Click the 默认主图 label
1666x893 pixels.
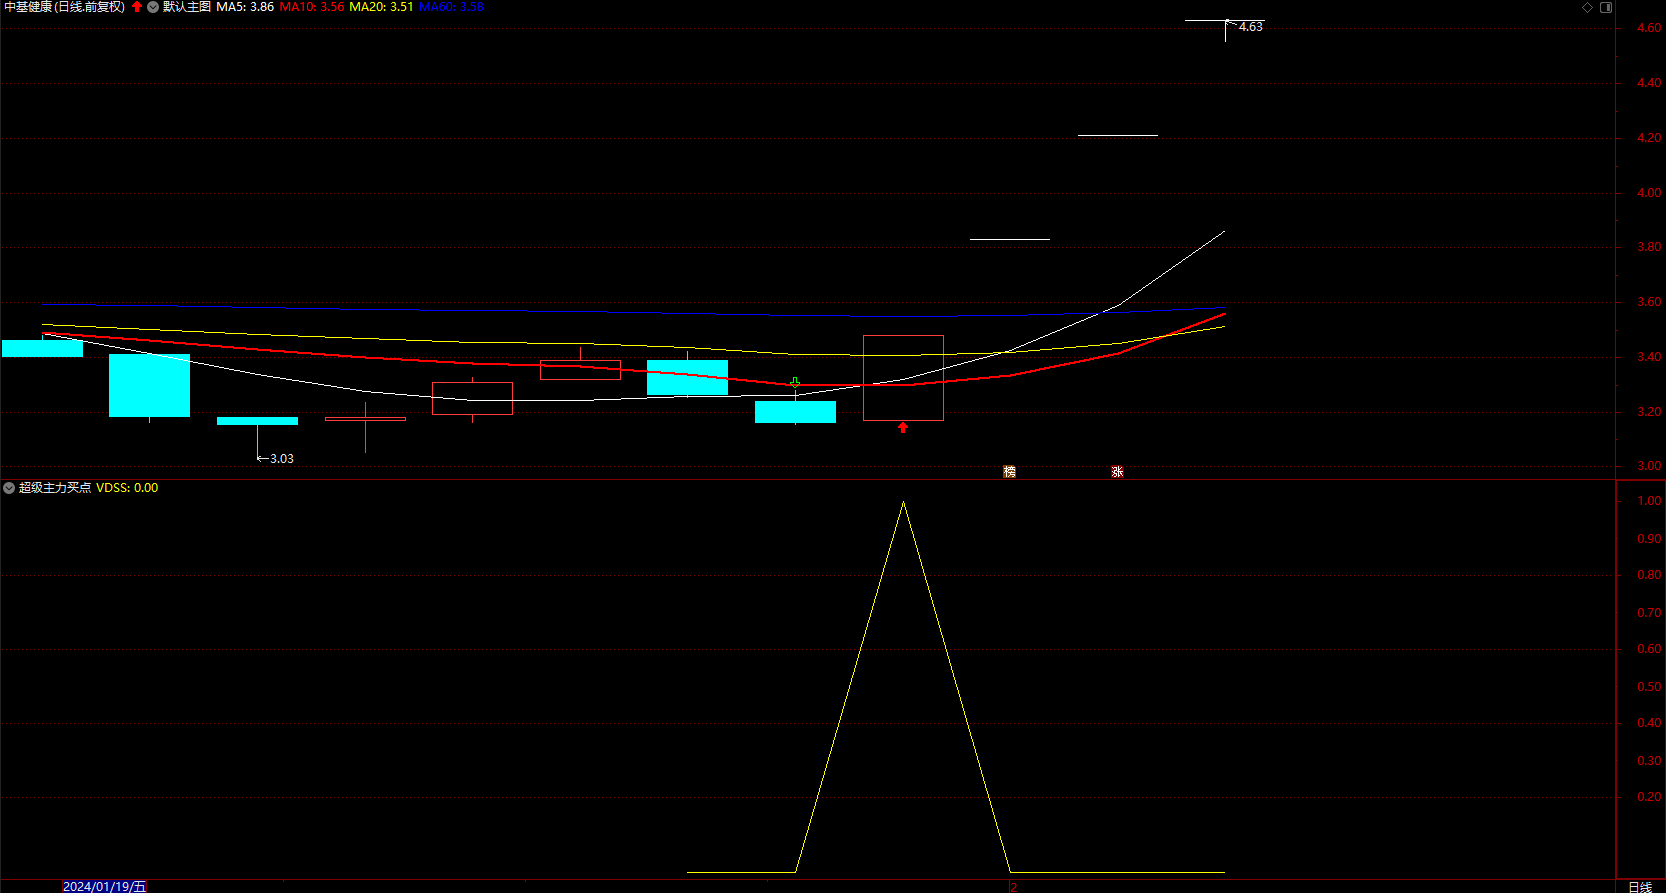click(x=187, y=7)
